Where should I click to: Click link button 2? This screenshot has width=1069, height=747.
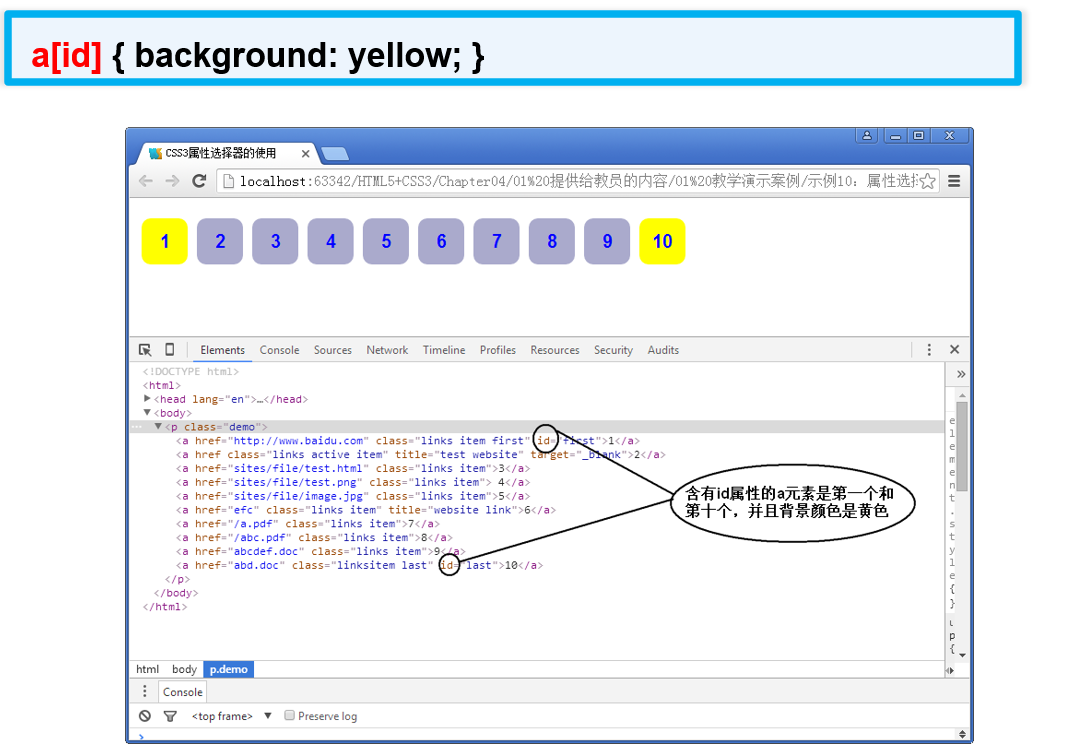click(220, 241)
